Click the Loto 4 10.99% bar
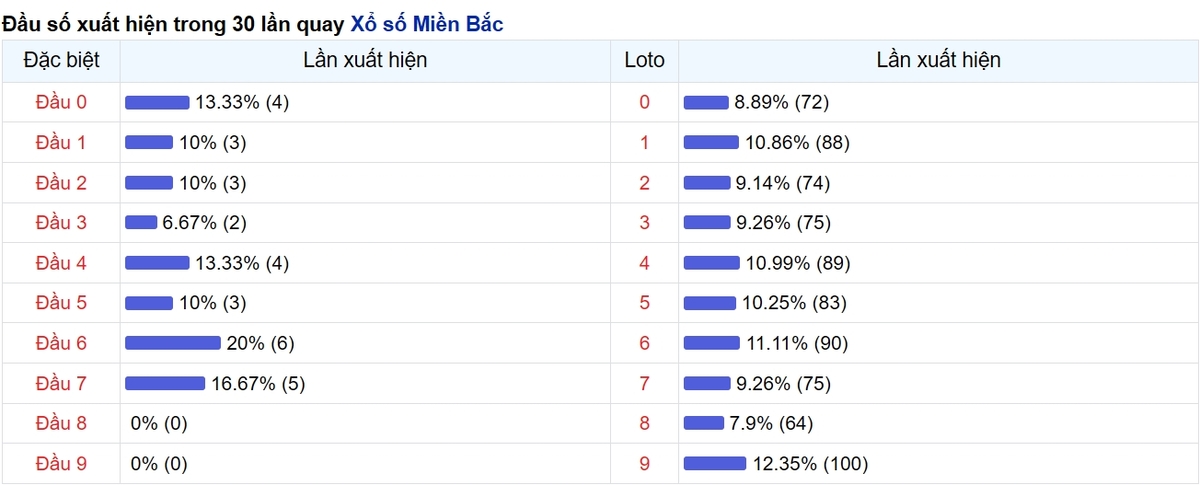Image resolution: width=1200 pixels, height=485 pixels. click(x=712, y=262)
